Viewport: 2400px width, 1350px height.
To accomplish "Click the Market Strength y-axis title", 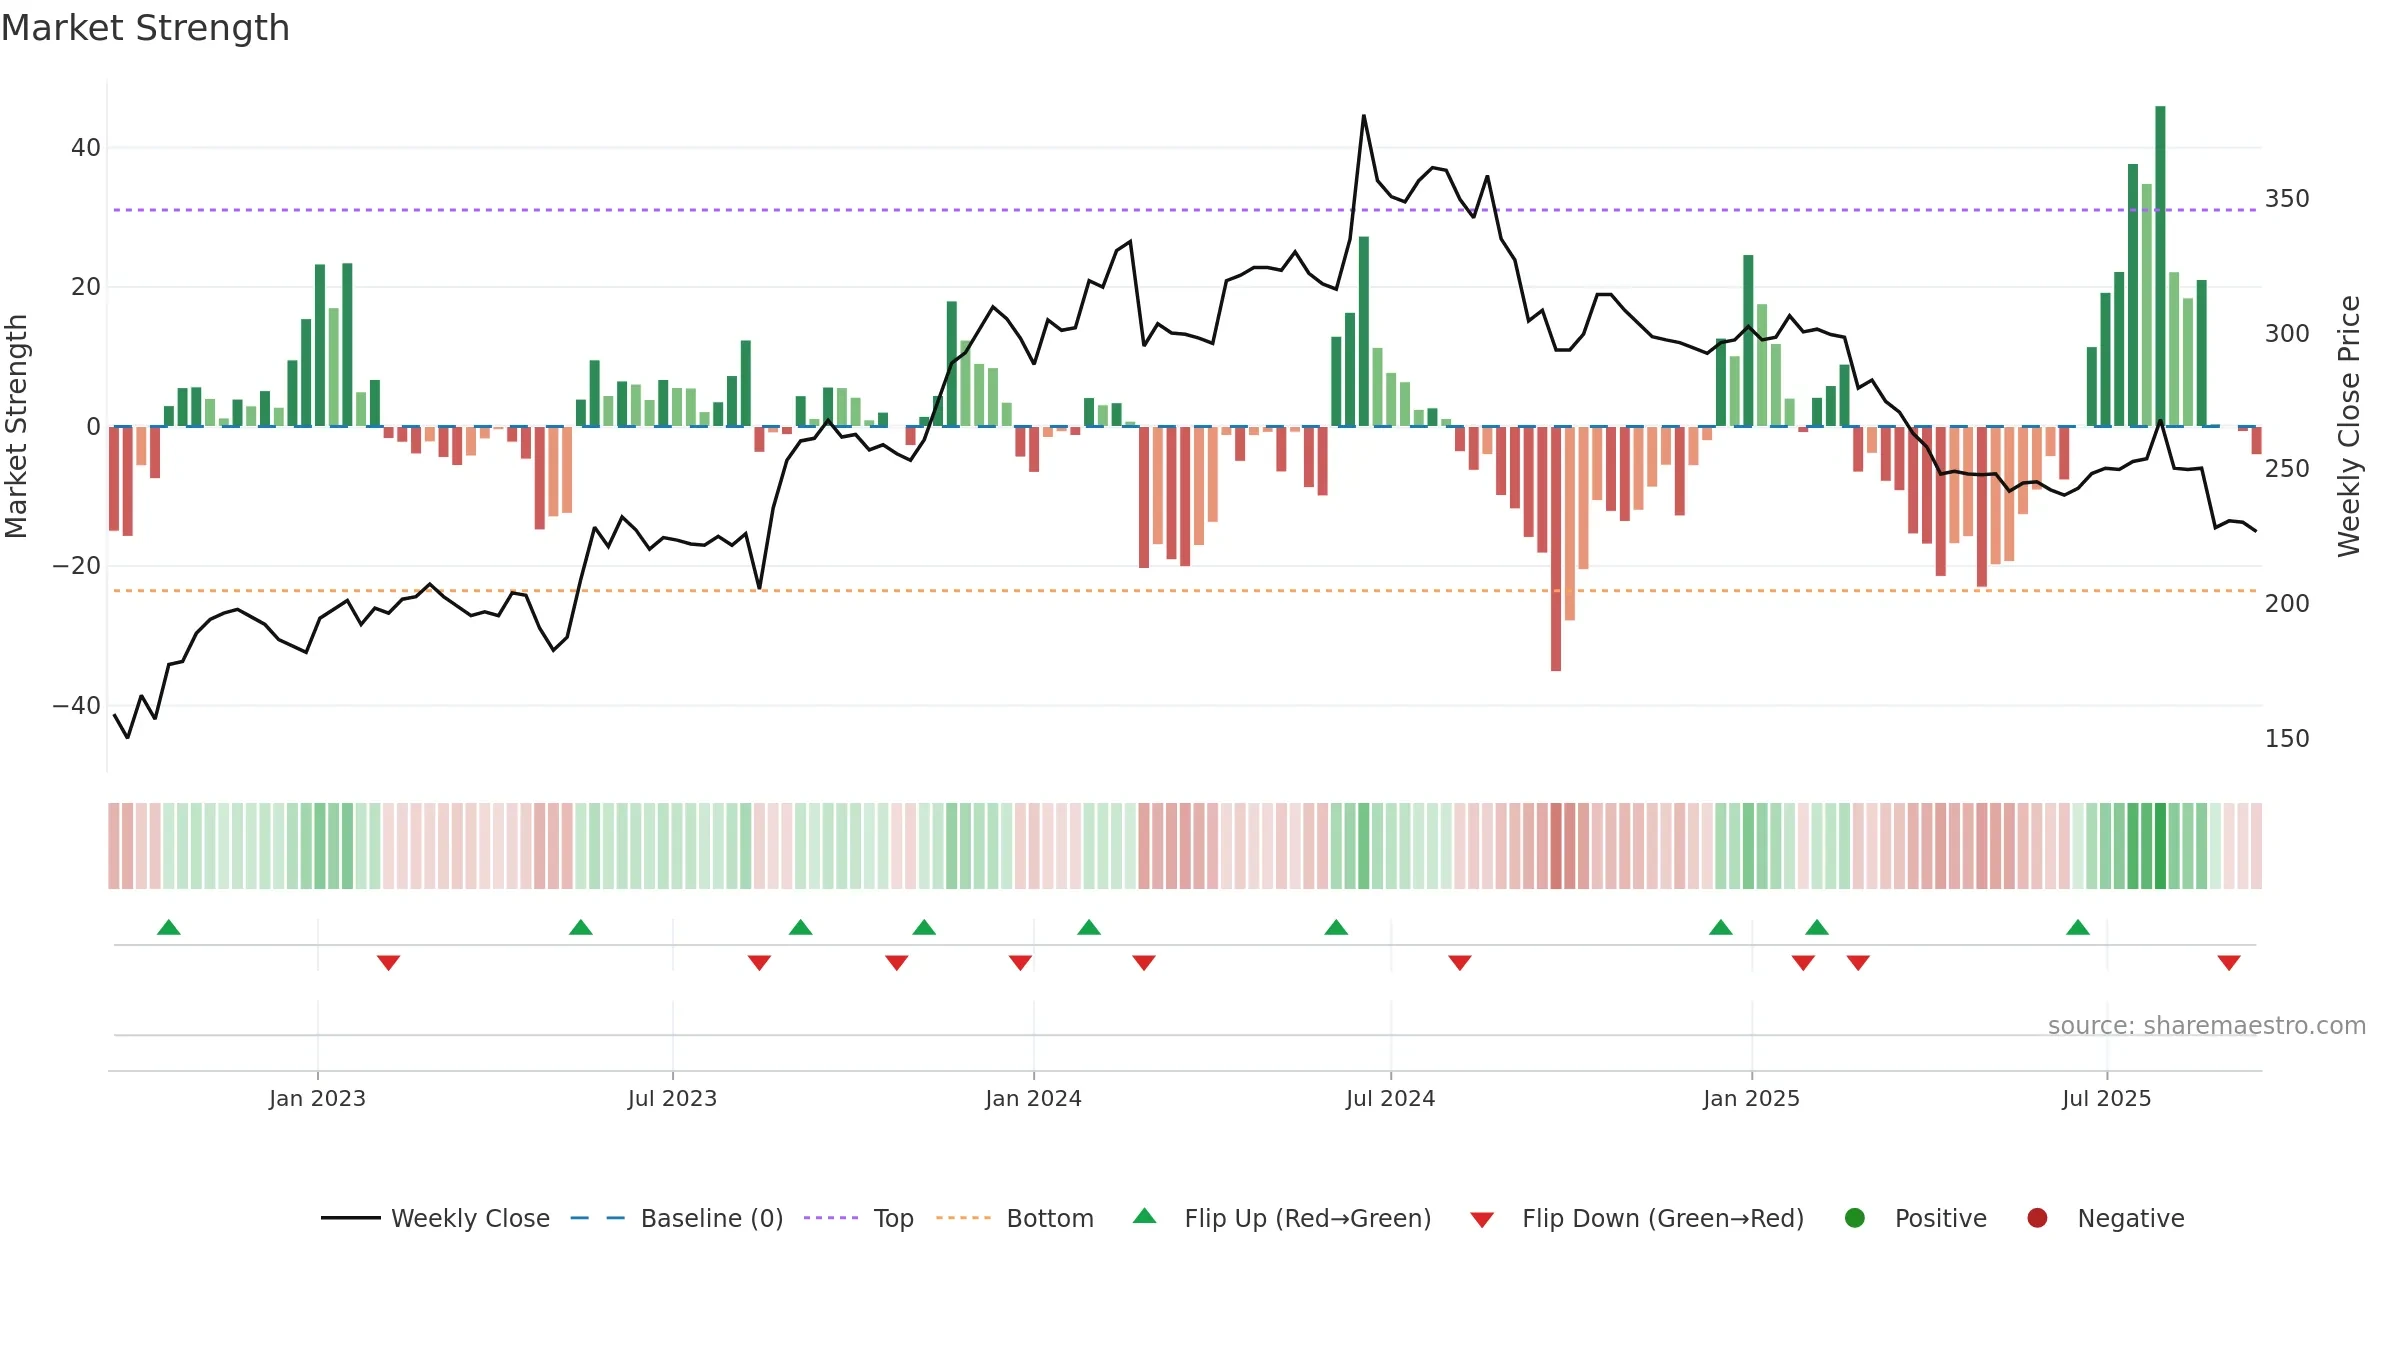I will tap(16, 426).
